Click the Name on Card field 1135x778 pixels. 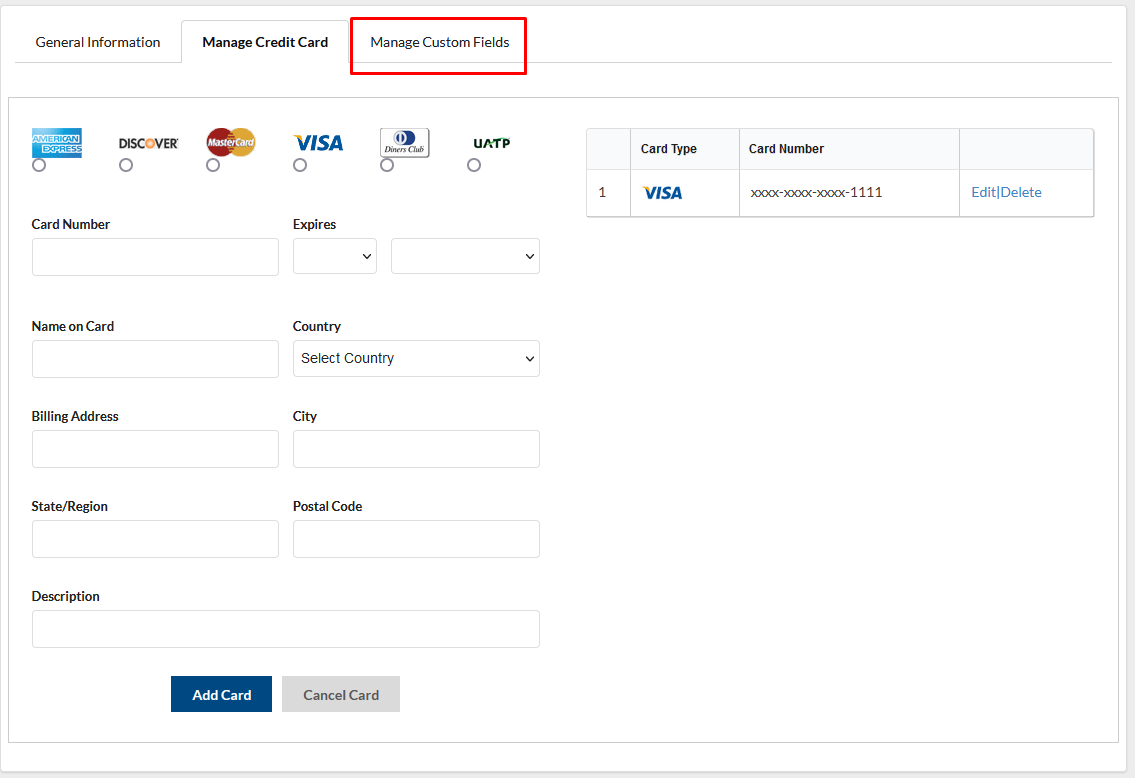(155, 359)
